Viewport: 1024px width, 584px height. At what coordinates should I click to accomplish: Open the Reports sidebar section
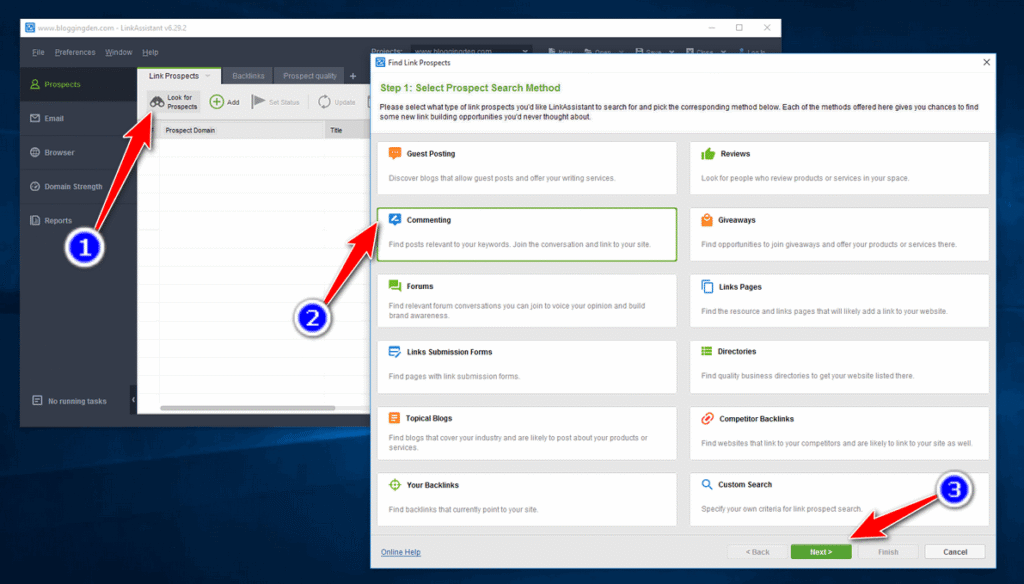(59, 220)
